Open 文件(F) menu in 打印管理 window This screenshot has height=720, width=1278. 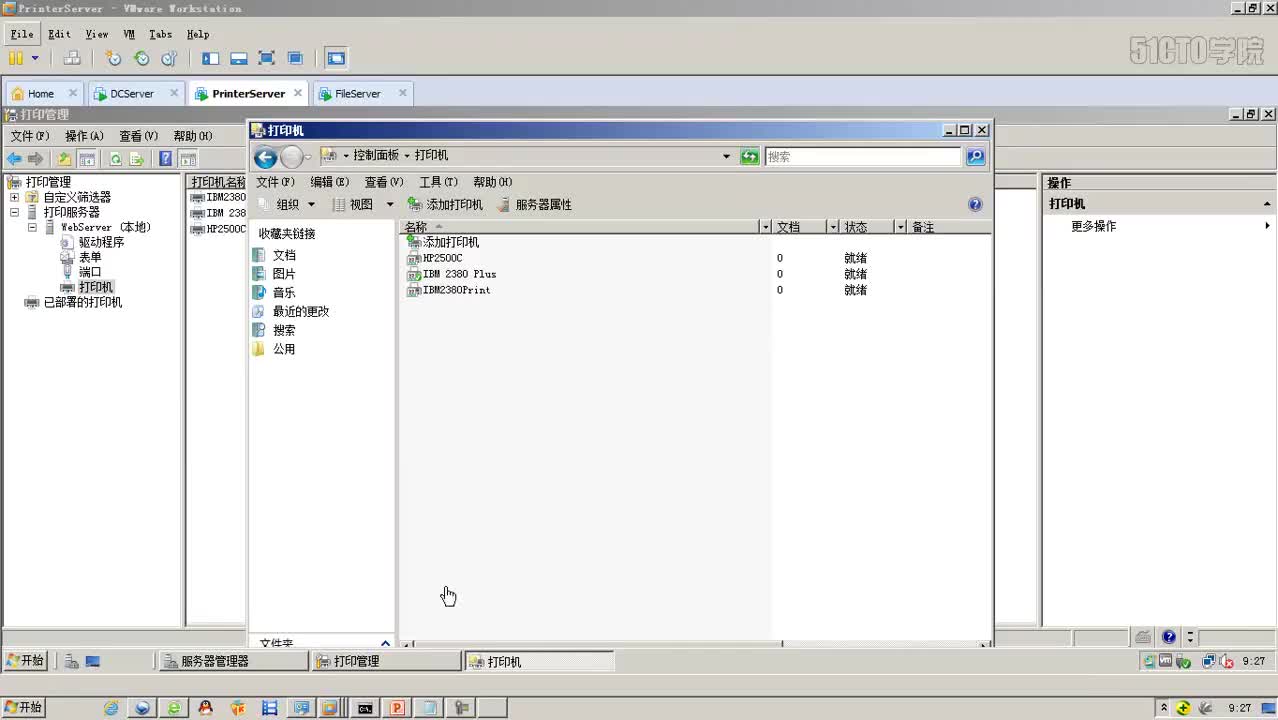[x=30, y=136]
